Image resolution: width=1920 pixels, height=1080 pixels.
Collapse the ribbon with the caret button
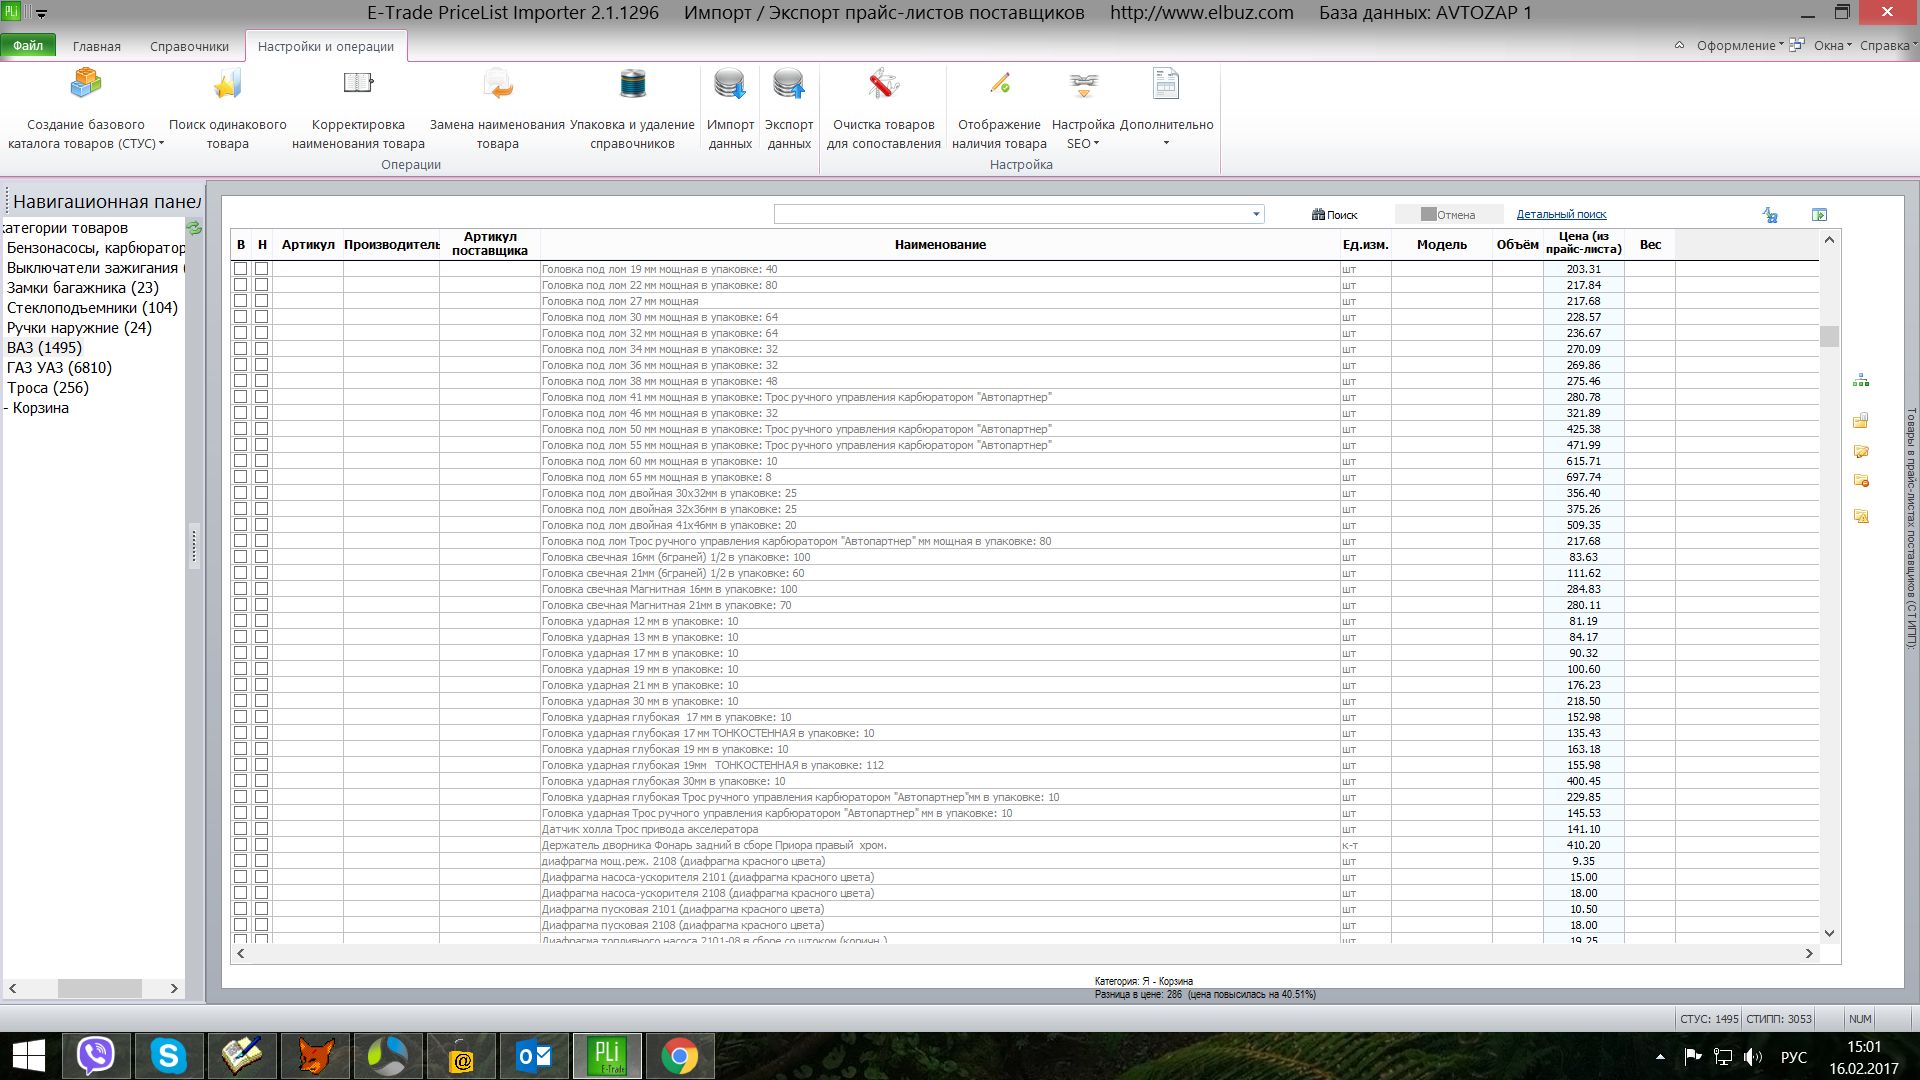coord(1679,46)
